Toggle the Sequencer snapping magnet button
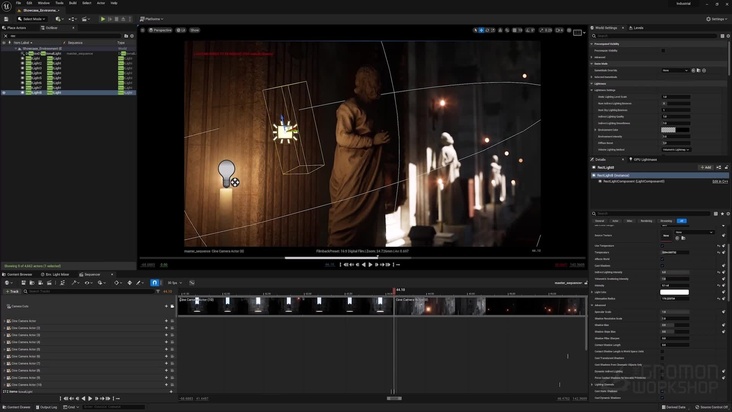This screenshot has height=412, width=732. pos(155,283)
